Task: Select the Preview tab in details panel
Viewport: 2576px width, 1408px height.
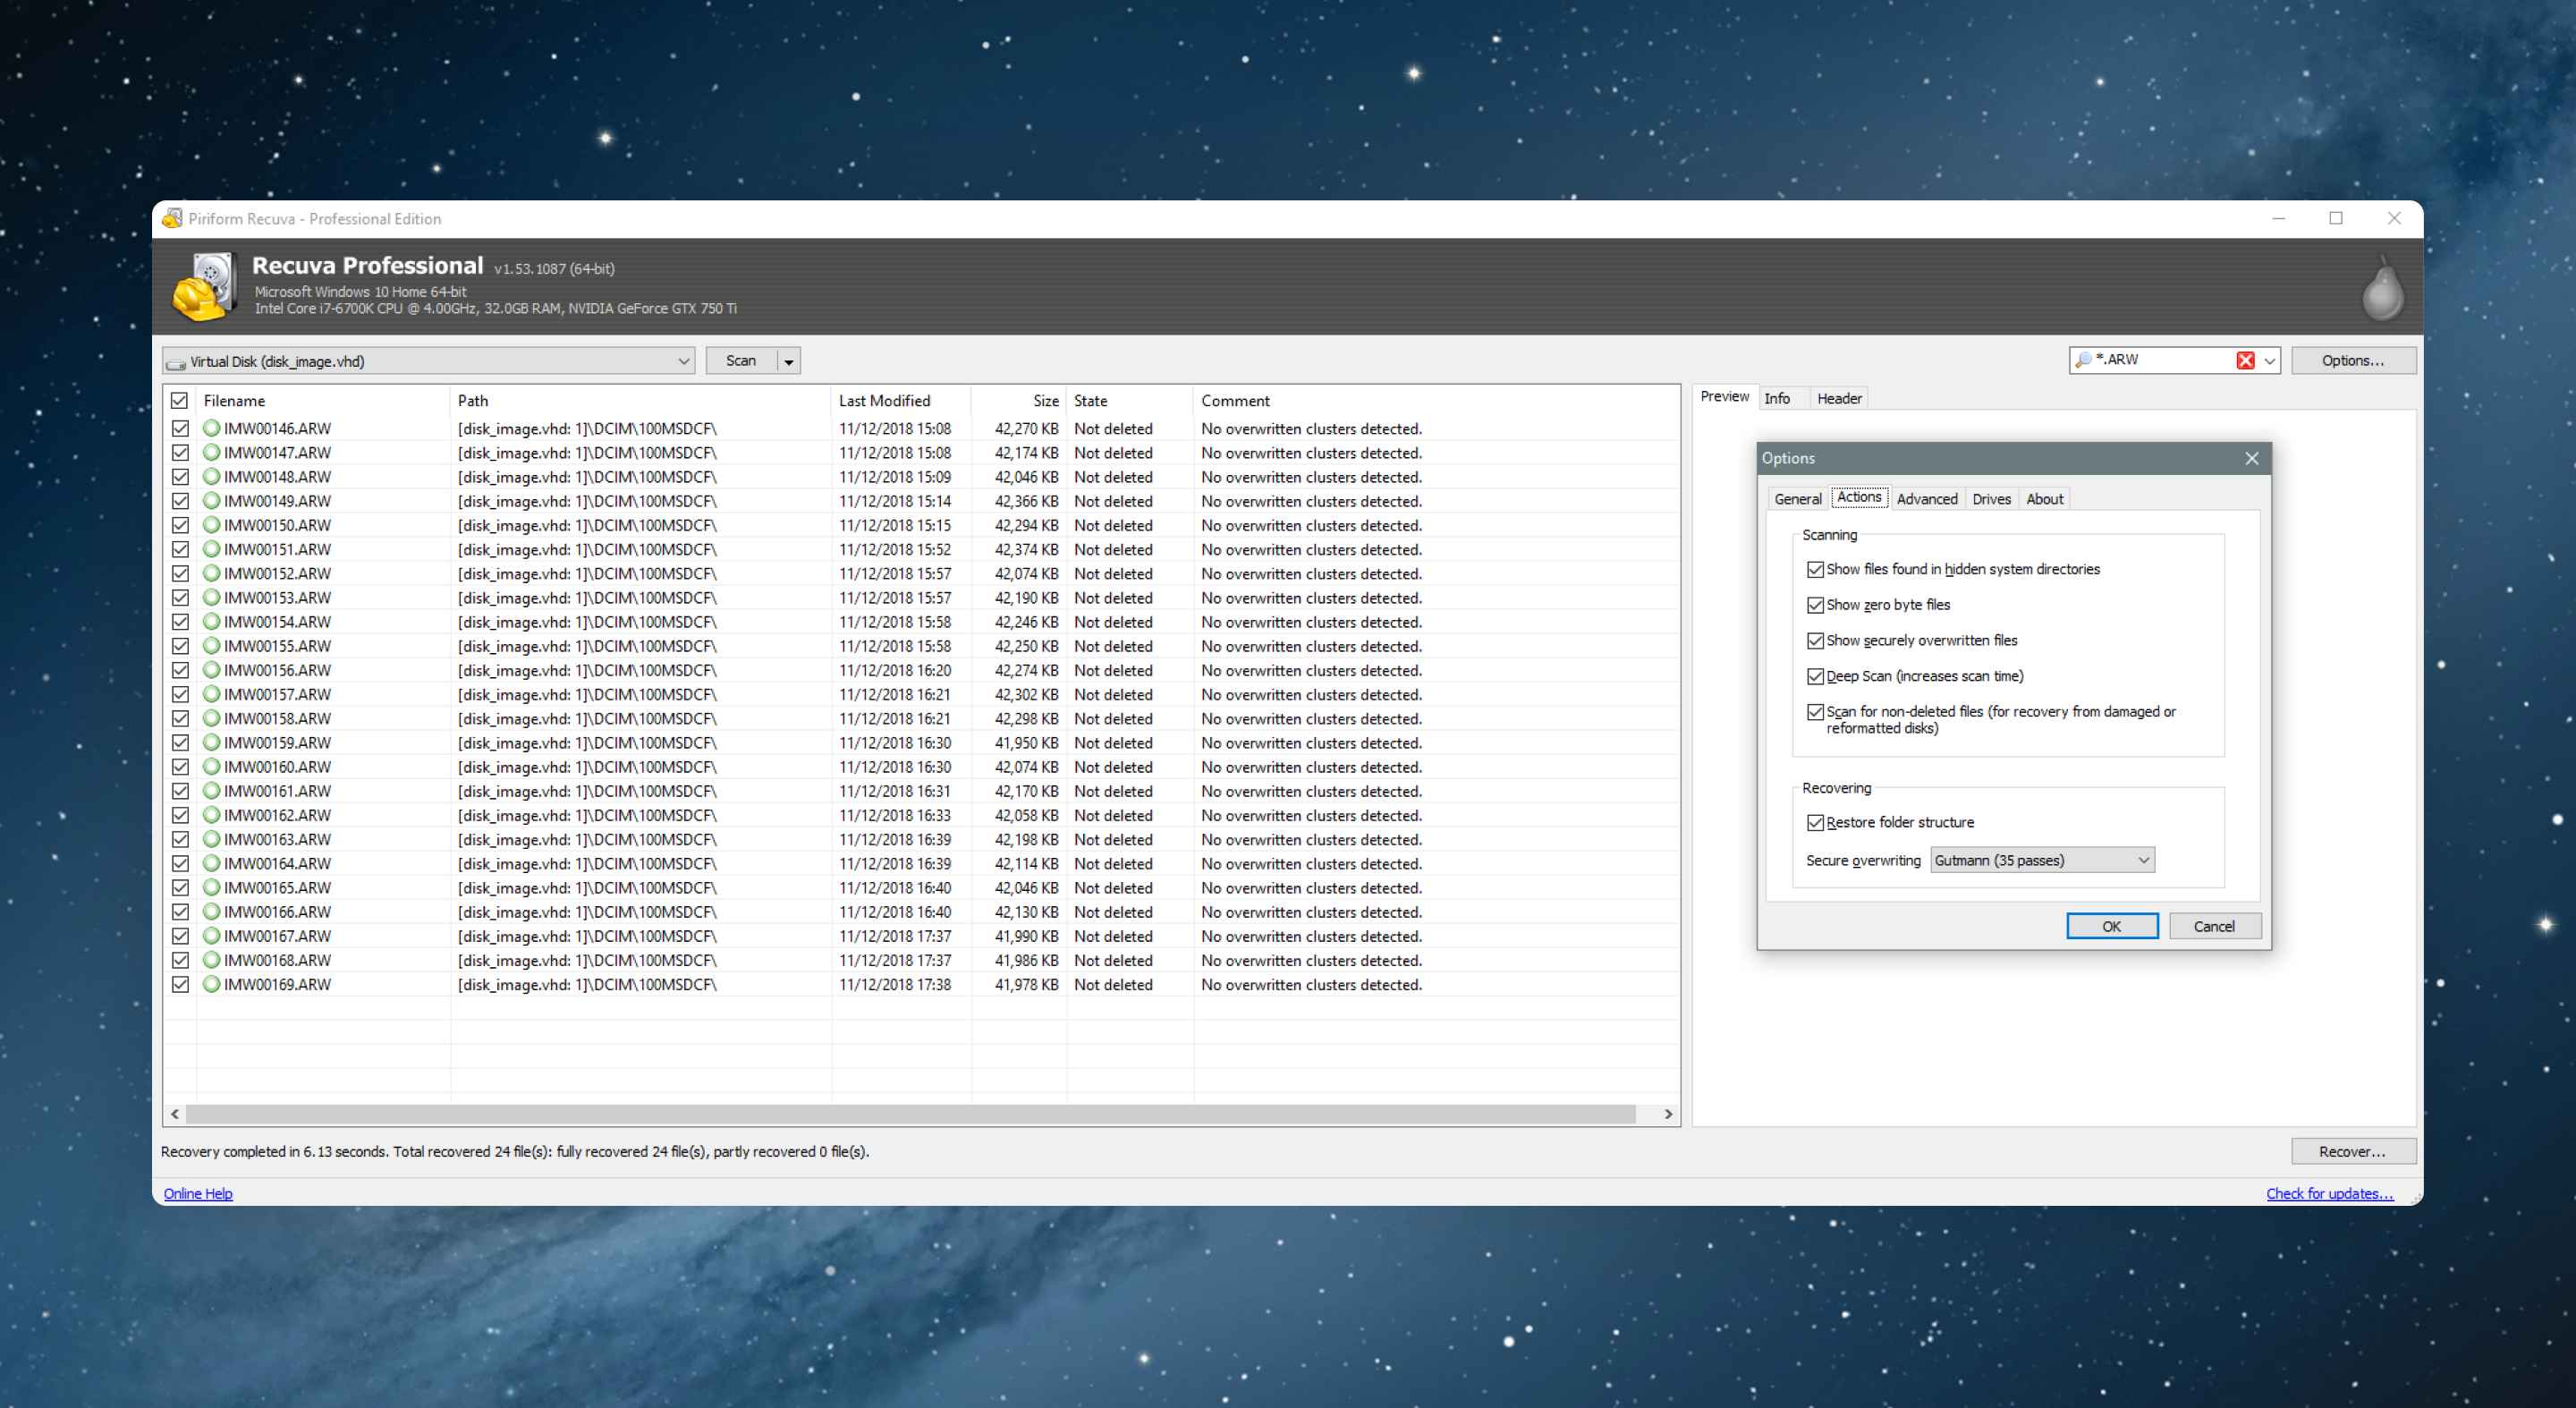Action: (1723, 397)
